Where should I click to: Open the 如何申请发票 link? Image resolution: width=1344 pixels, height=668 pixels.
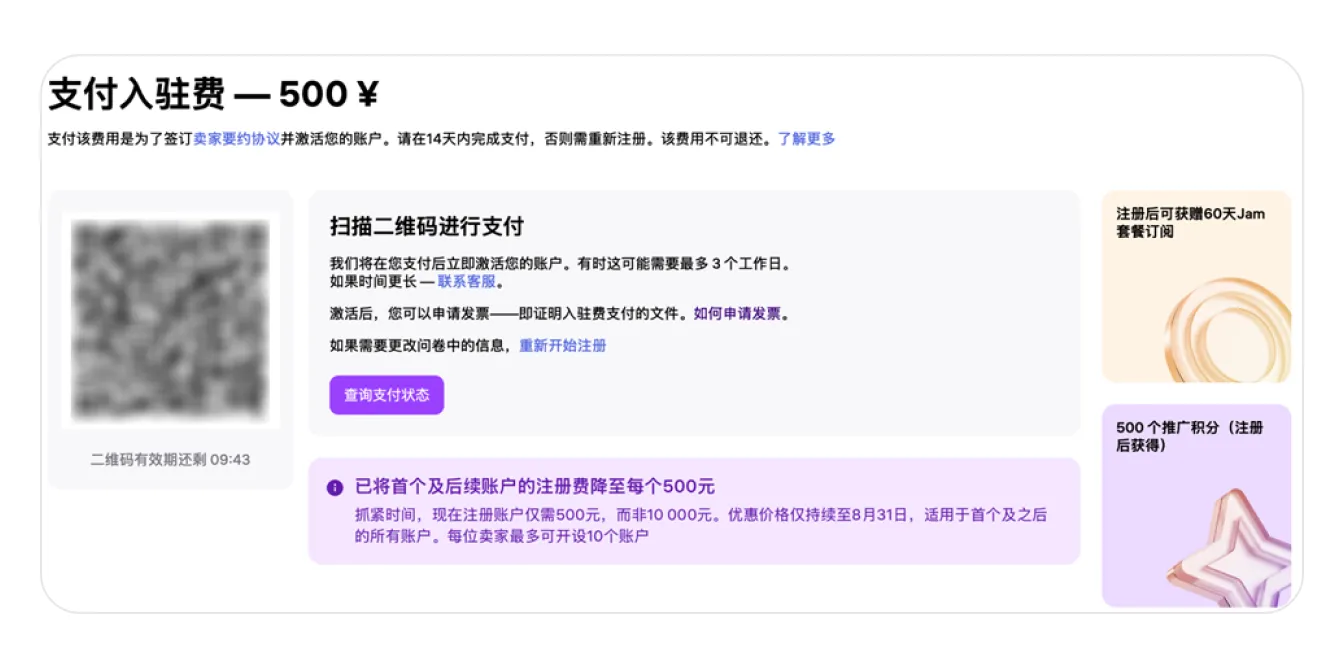737,313
